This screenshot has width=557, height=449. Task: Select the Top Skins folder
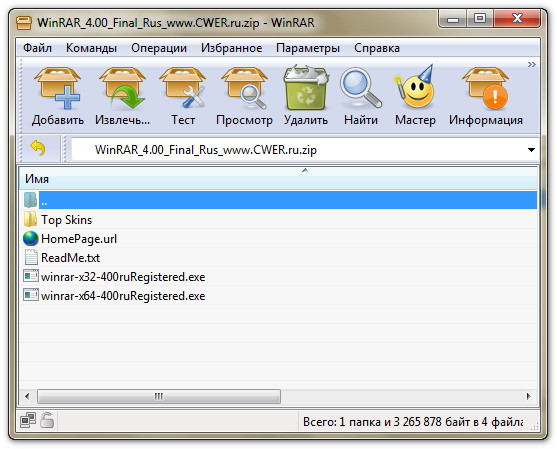coord(66,220)
